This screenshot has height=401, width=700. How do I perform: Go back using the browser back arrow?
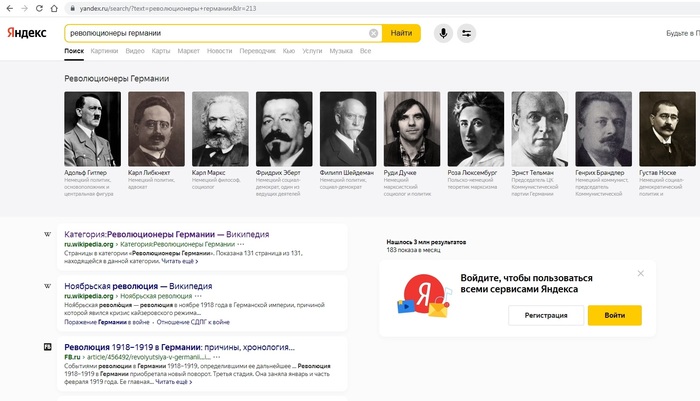coord(9,8)
